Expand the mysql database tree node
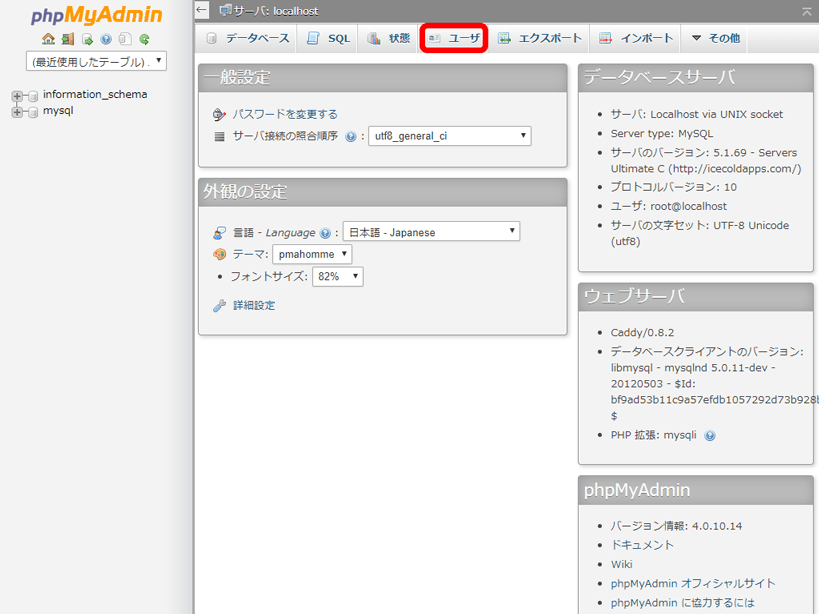The width and height of the screenshot is (819, 614). 17,112
